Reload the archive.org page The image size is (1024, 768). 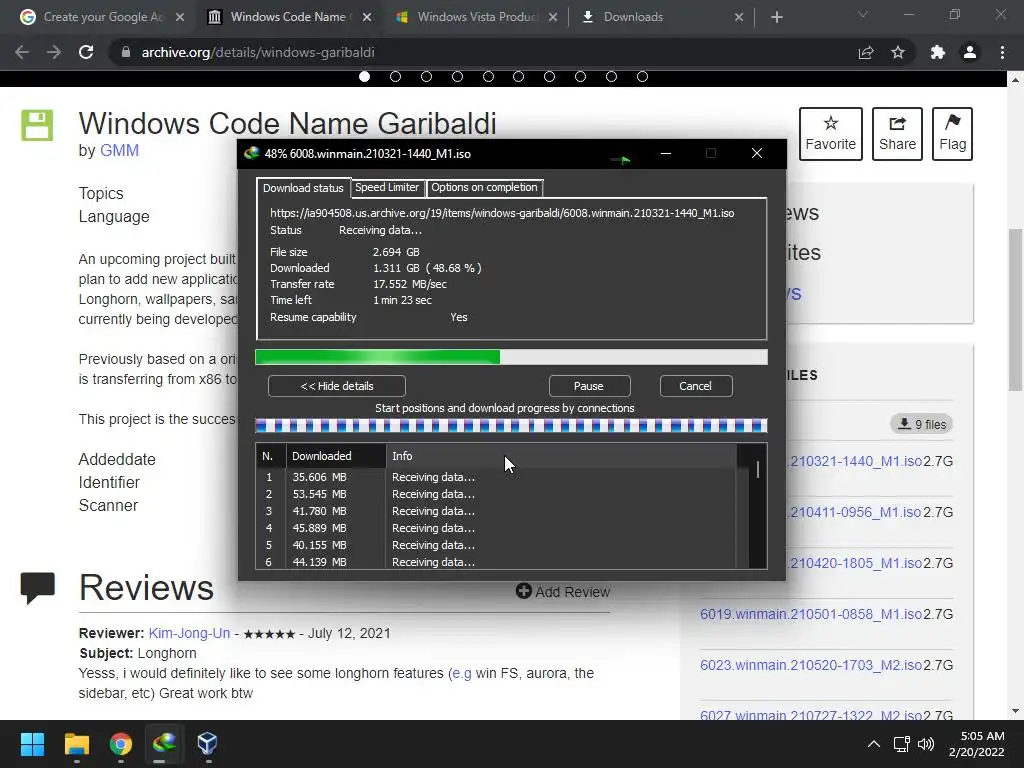point(86,52)
